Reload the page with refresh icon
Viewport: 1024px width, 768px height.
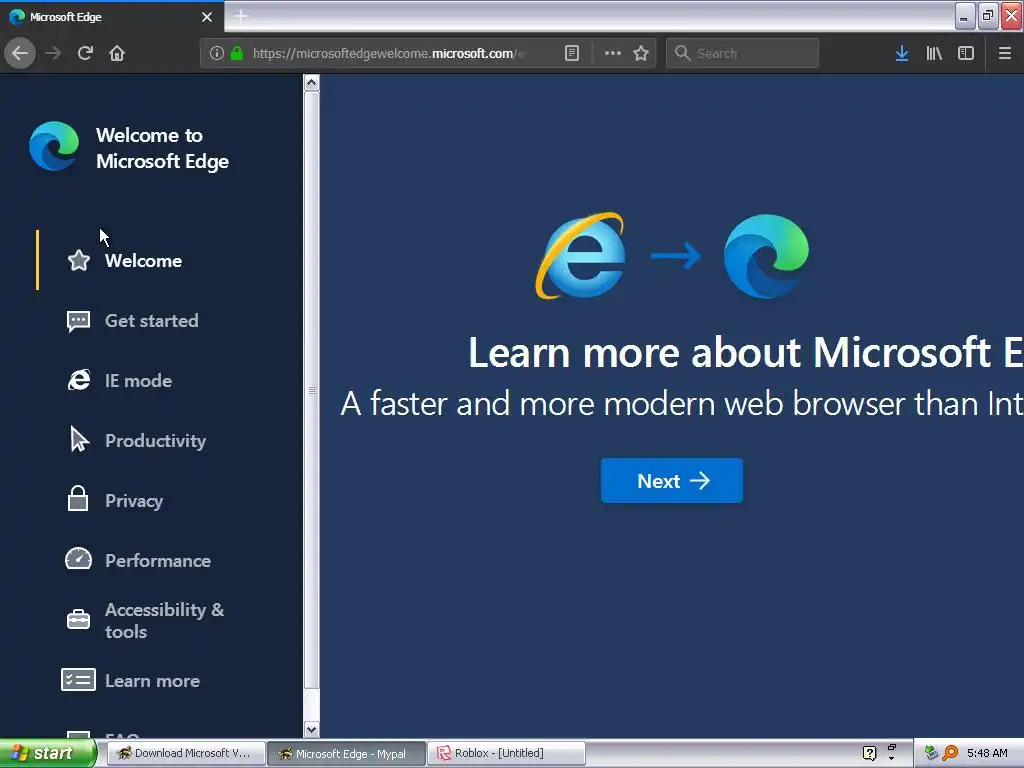[85, 53]
